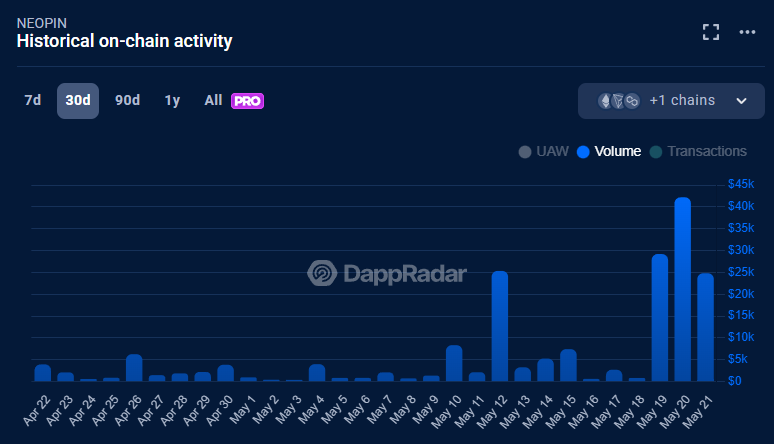Click the May 12 volume bar
The height and width of the screenshot is (444, 774).
pos(500,326)
